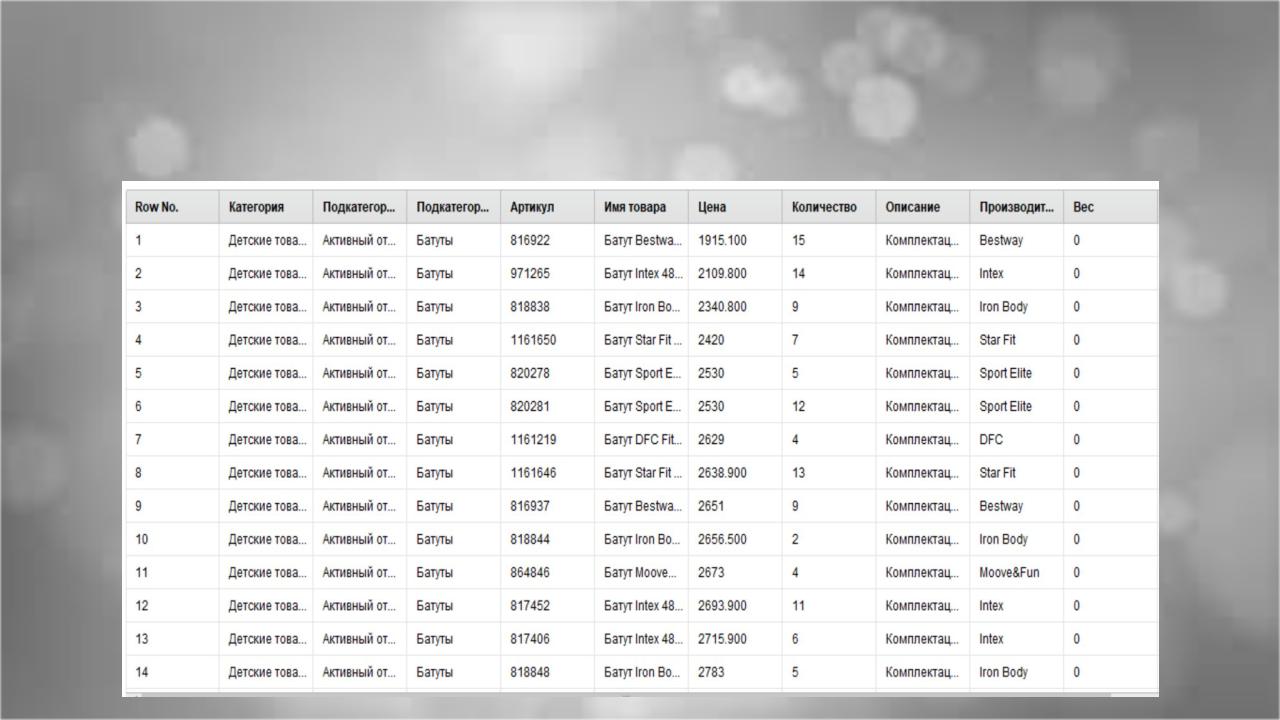The width and height of the screenshot is (1280, 720).
Task: Sort by the Цена column header
Action: (x=735, y=207)
